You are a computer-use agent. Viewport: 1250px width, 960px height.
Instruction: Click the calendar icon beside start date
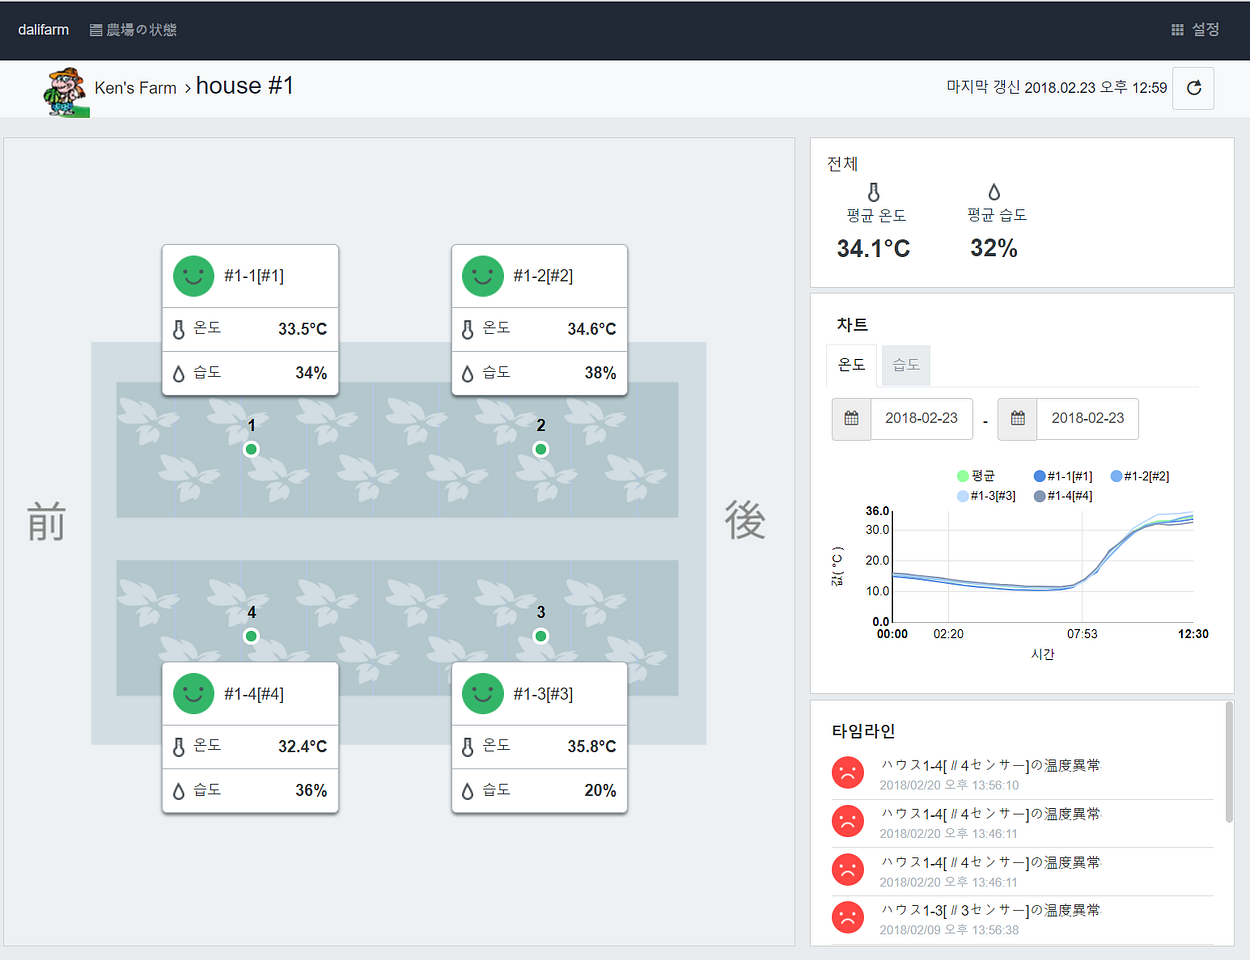(851, 418)
